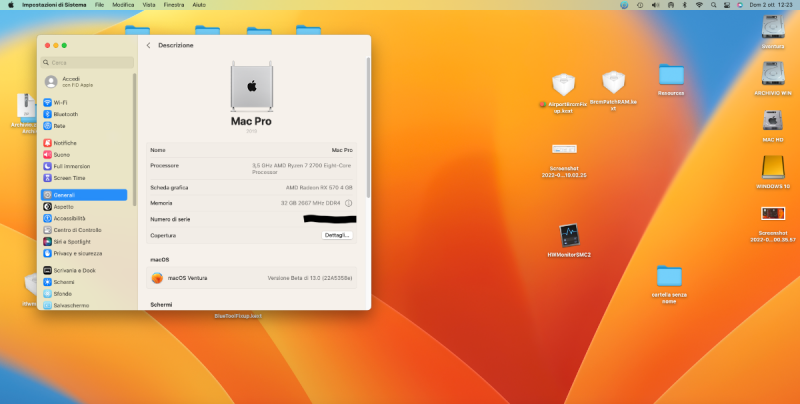The image size is (800, 404).
Task: Click the Mac Pro tower image
Action: [x=252, y=86]
